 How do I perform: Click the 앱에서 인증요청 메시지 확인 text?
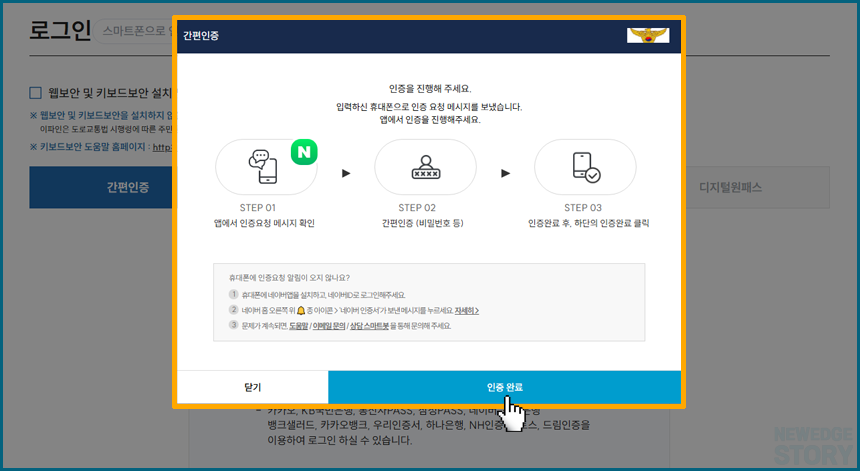264,223
